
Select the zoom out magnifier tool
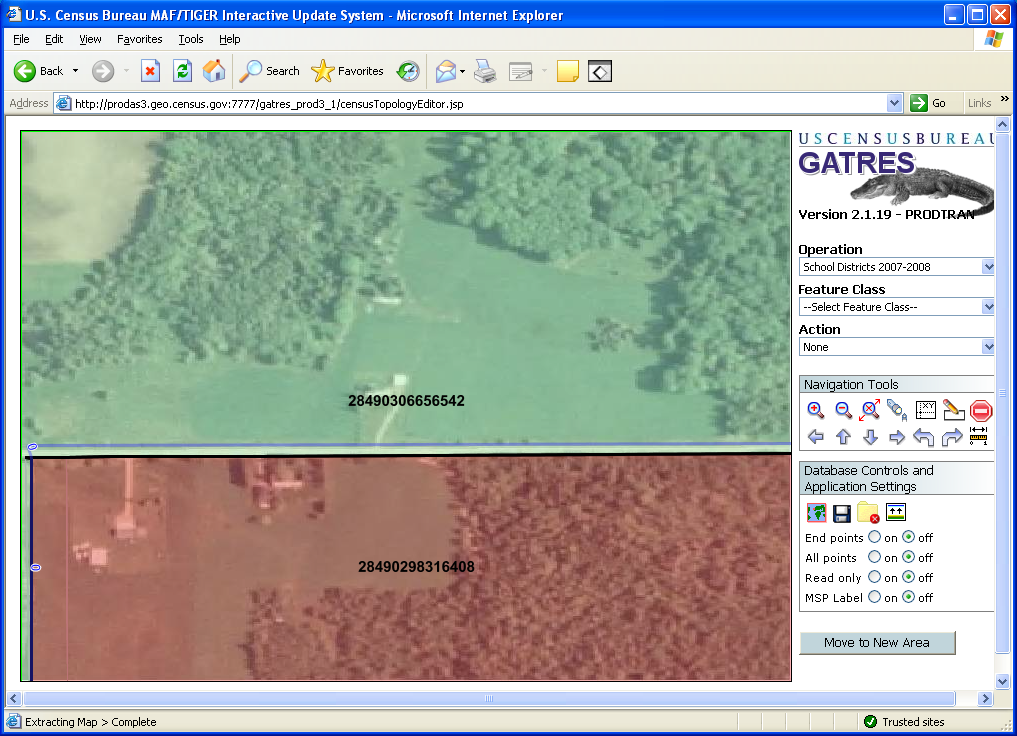[x=843, y=410]
